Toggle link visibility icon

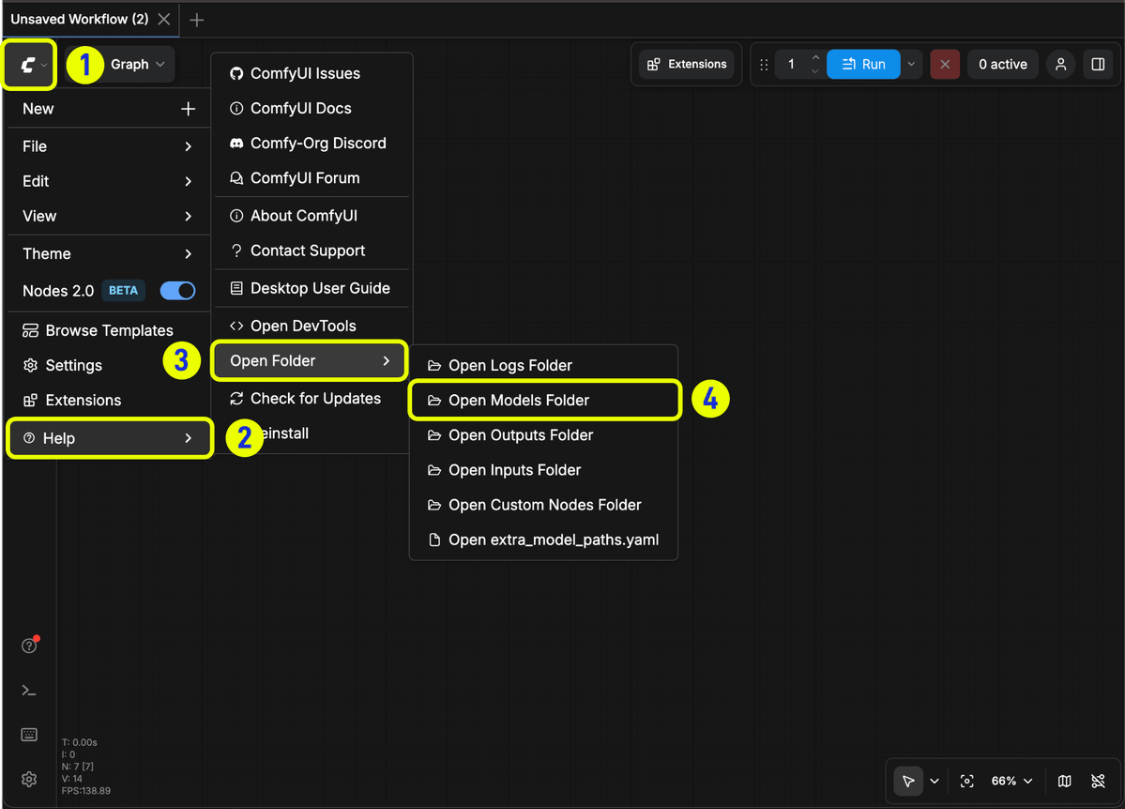tap(1098, 781)
